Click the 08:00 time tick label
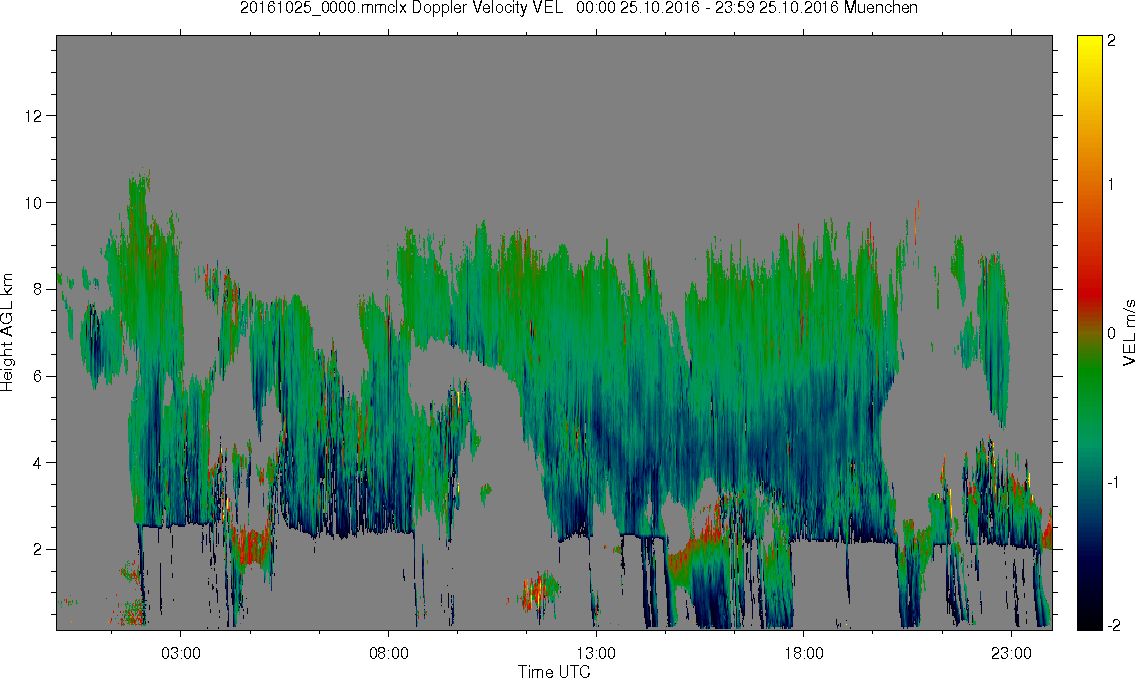This screenshot has height=678, width=1135. pos(389,653)
